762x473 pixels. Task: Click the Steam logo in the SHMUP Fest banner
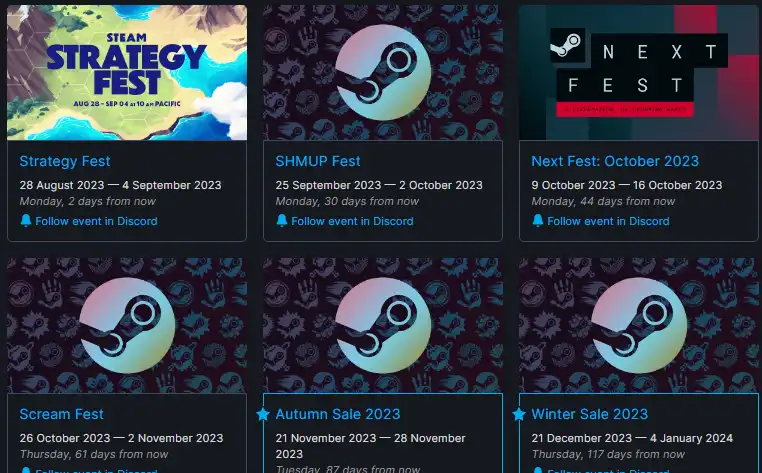(x=383, y=72)
